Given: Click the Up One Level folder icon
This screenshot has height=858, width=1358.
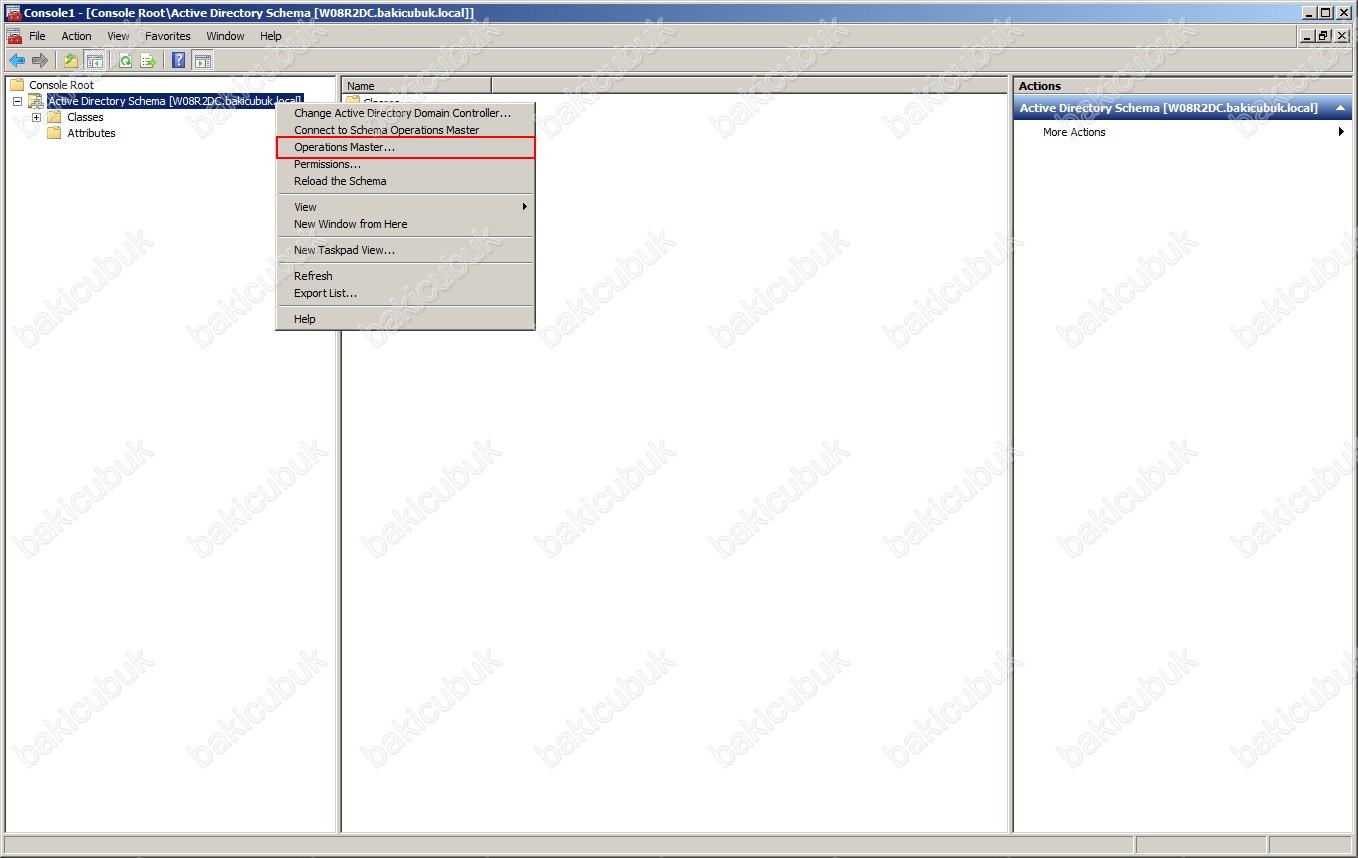Looking at the screenshot, I should coord(71,60).
